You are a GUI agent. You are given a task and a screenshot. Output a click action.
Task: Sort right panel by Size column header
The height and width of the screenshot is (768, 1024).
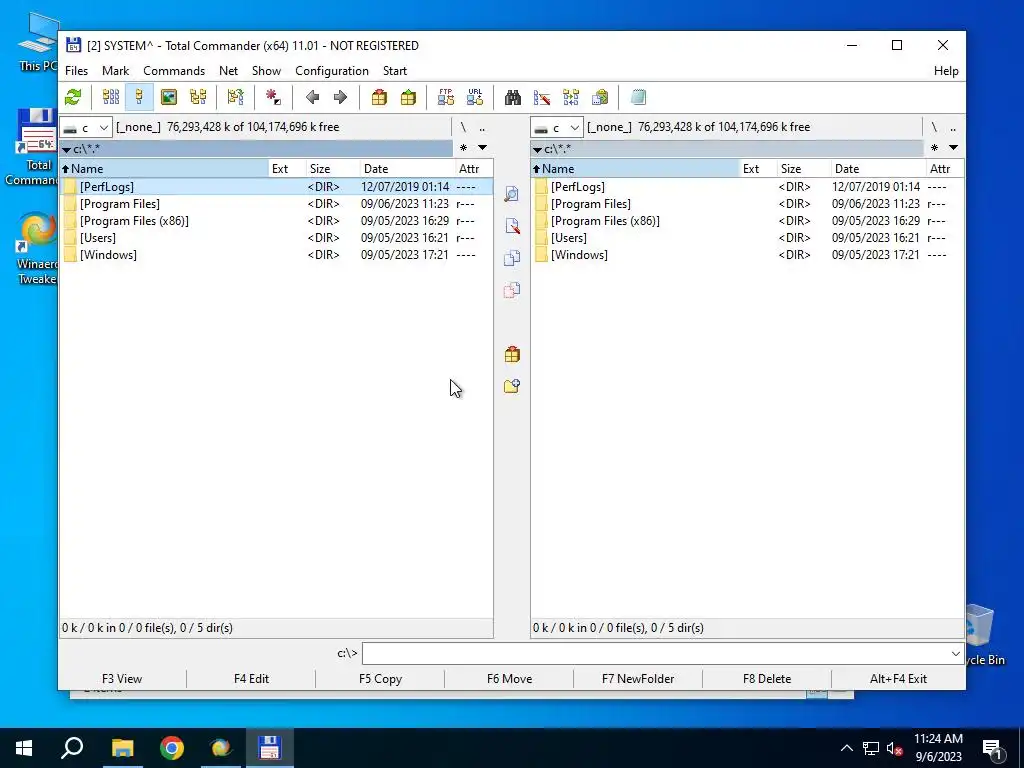pos(803,168)
